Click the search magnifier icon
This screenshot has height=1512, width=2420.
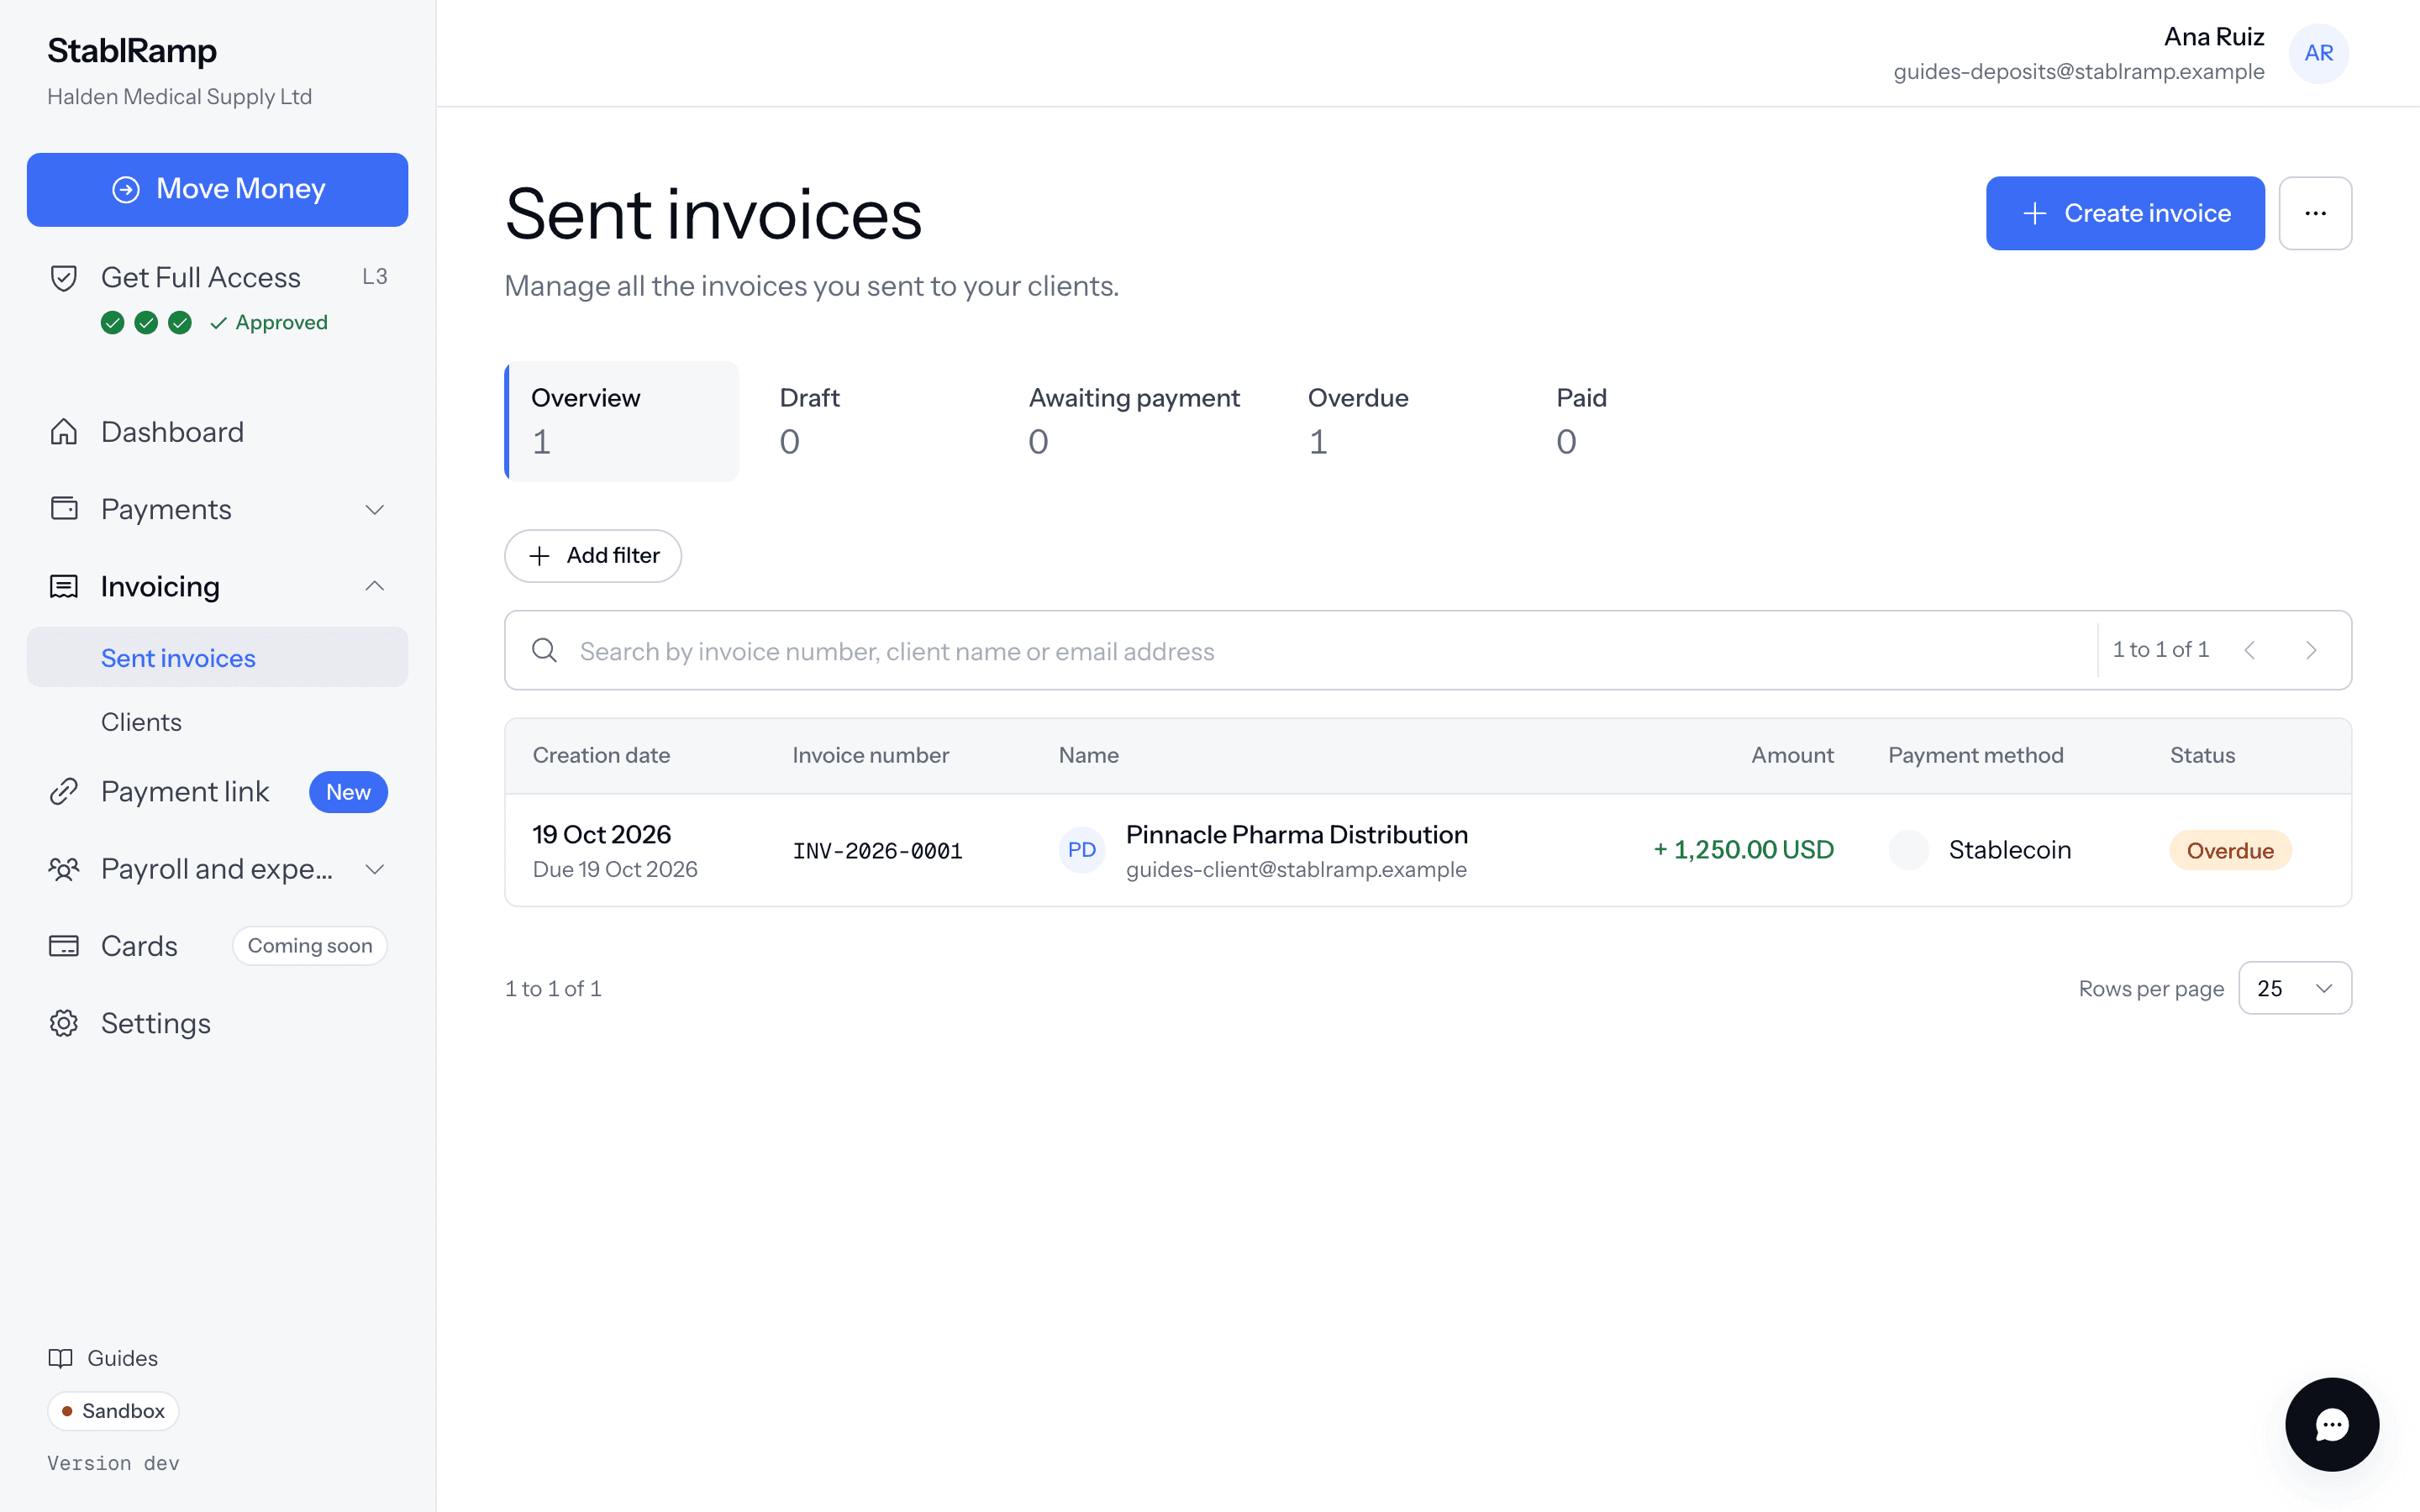pos(544,651)
